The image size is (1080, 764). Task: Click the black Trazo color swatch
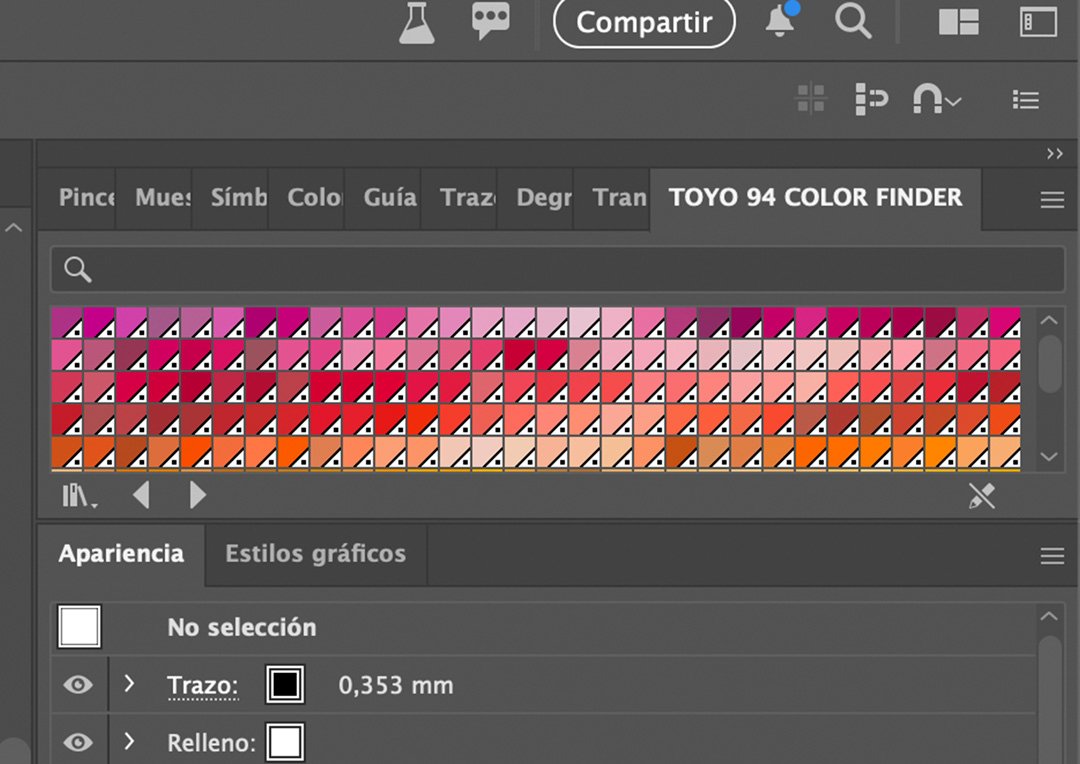[x=285, y=685]
